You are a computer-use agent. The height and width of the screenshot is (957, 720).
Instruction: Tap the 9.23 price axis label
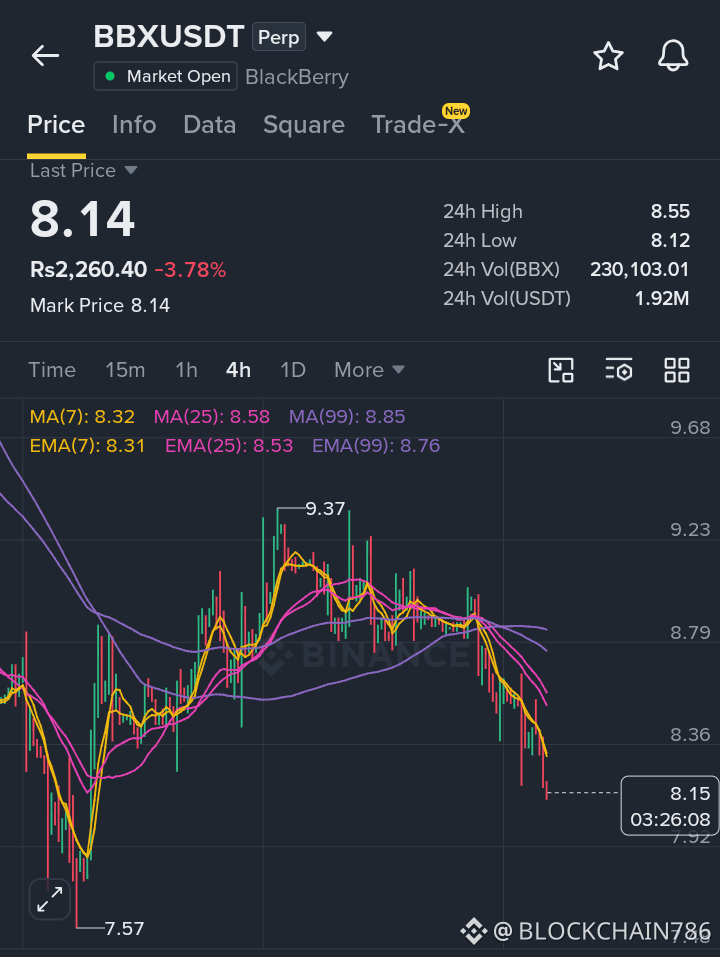[x=690, y=529]
